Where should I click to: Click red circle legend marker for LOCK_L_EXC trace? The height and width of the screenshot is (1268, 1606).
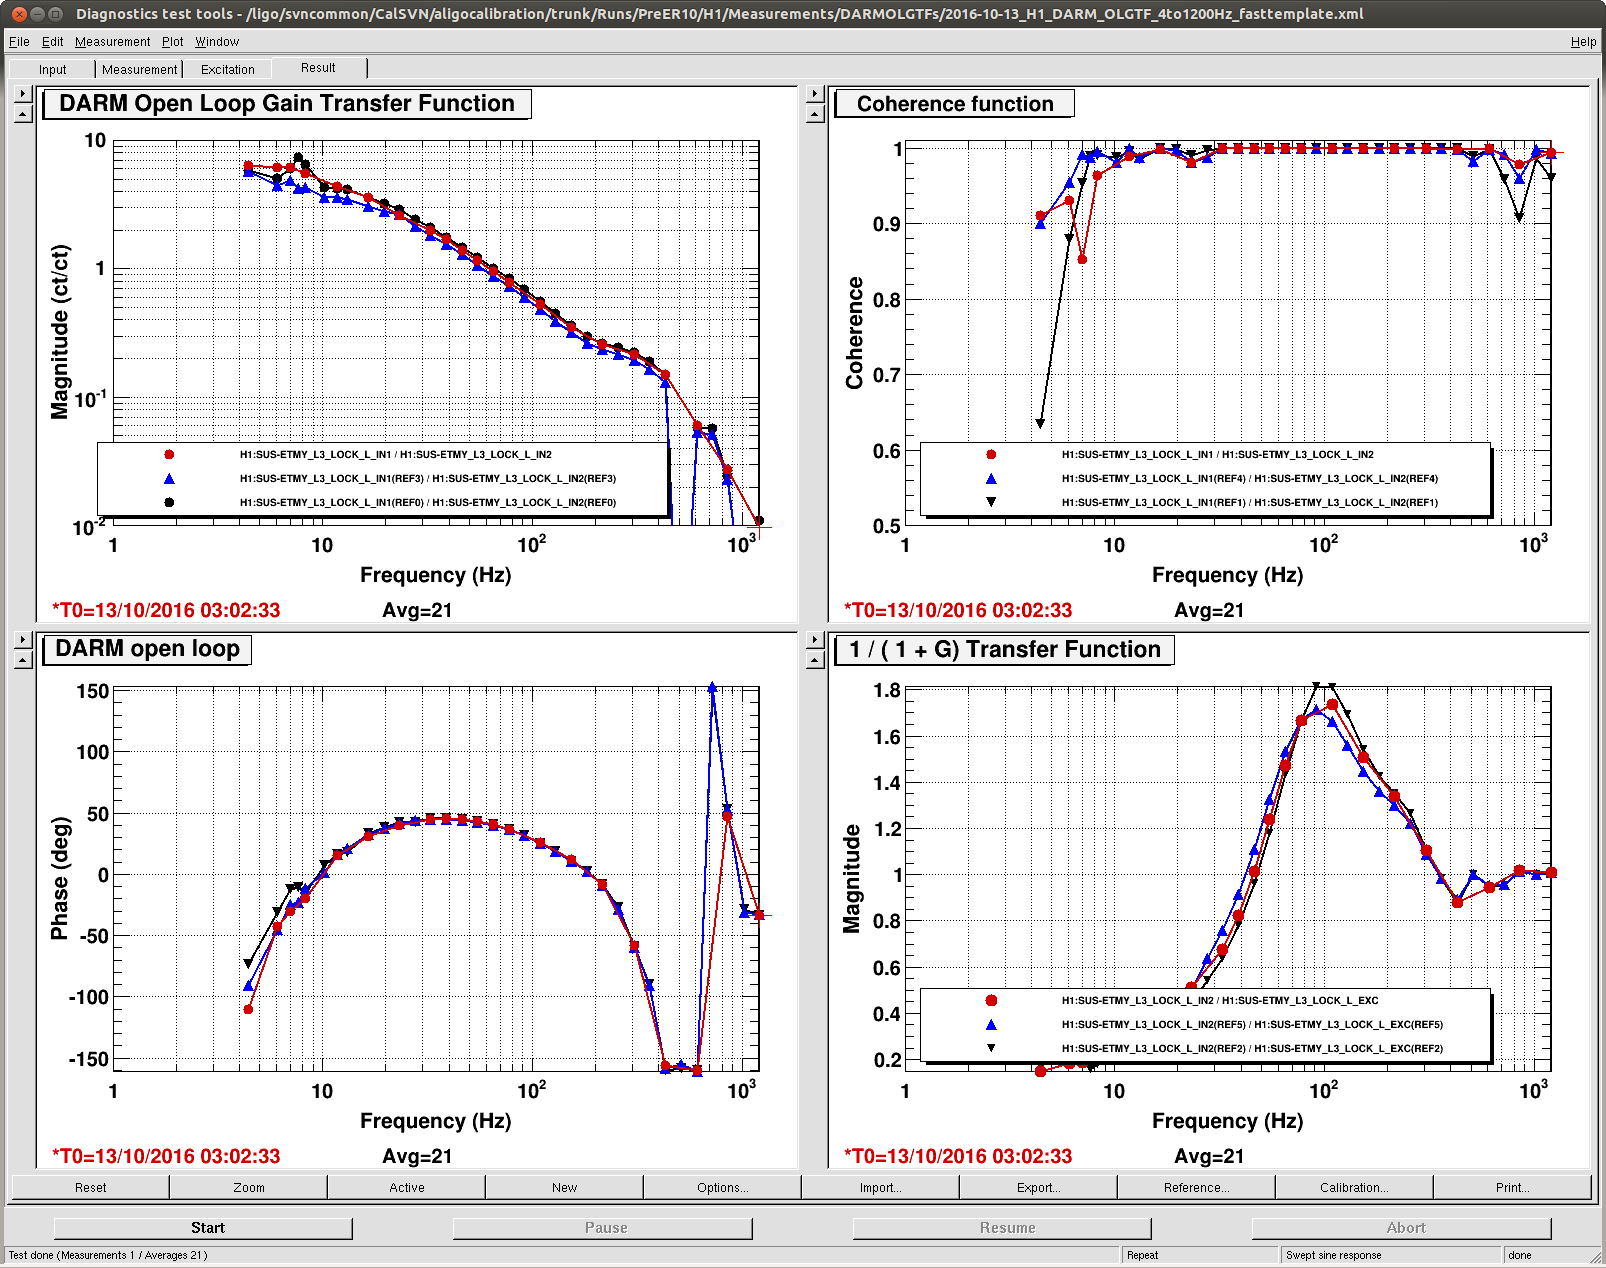click(991, 1000)
